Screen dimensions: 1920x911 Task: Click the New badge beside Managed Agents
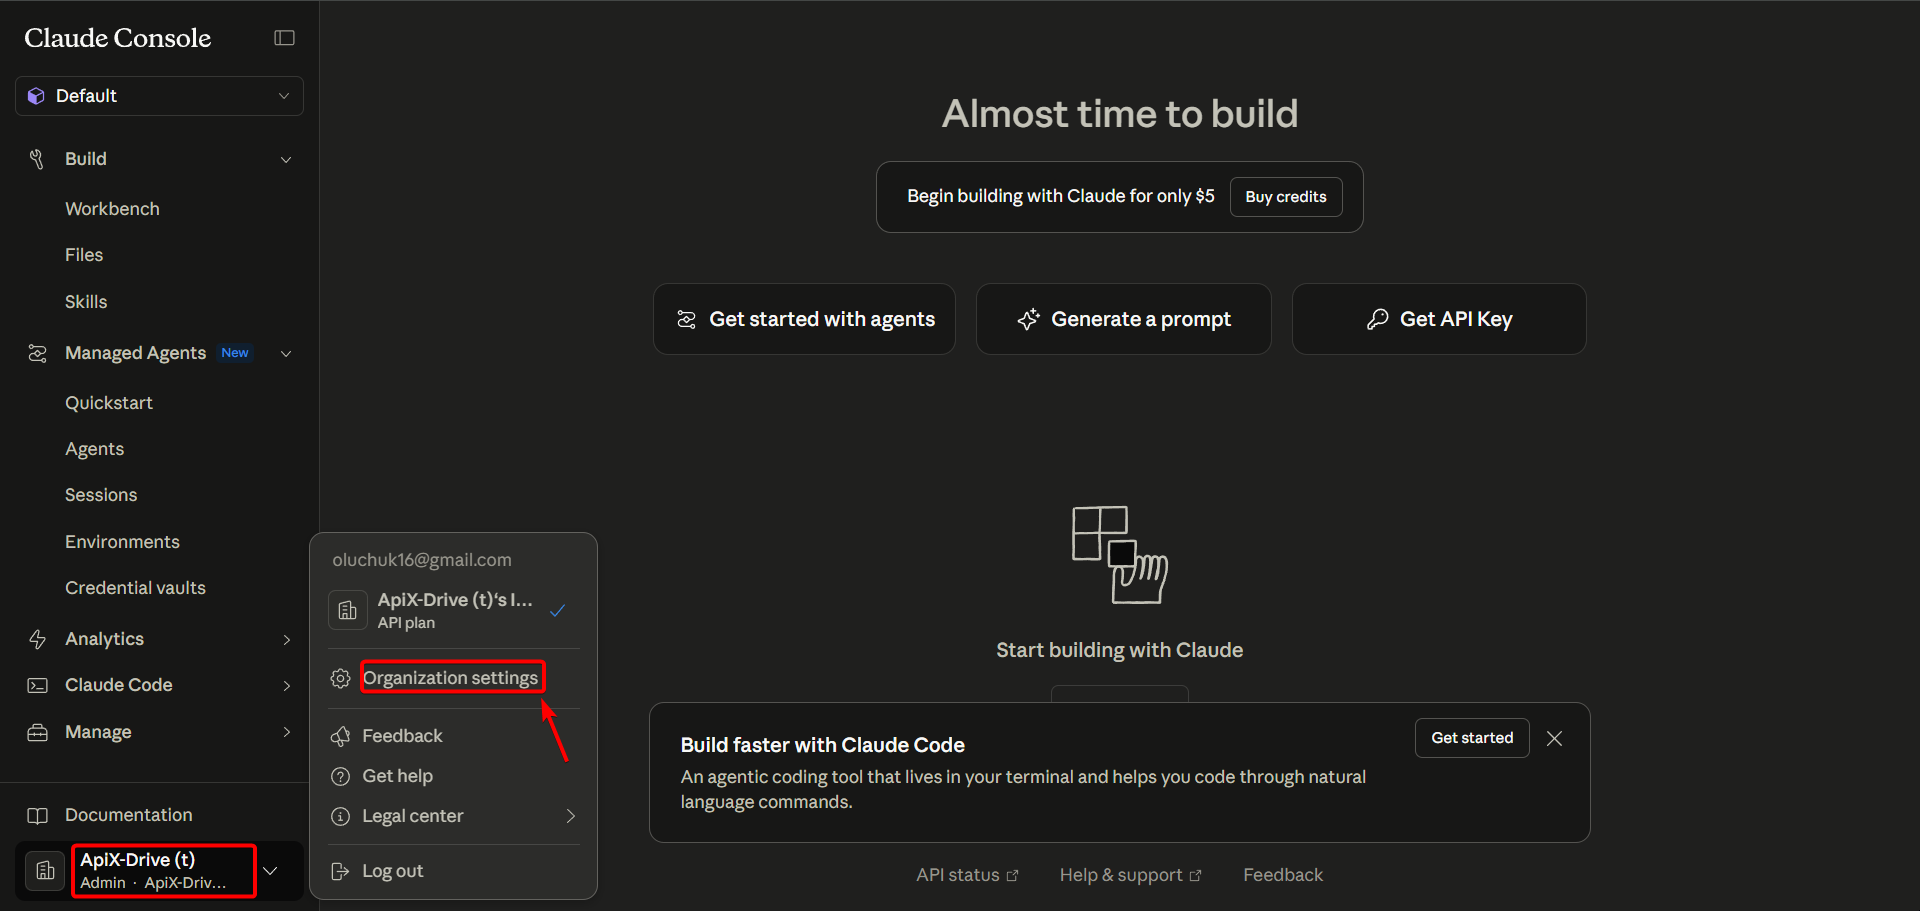(x=235, y=353)
